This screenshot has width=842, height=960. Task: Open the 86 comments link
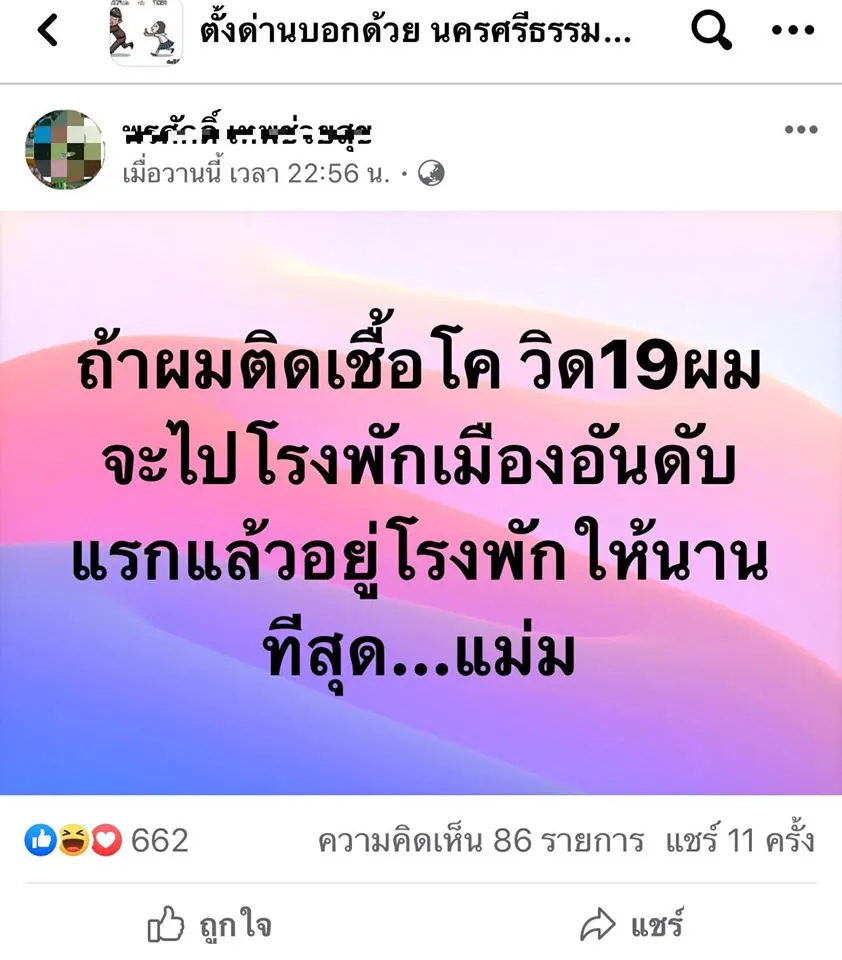point(481,841)
